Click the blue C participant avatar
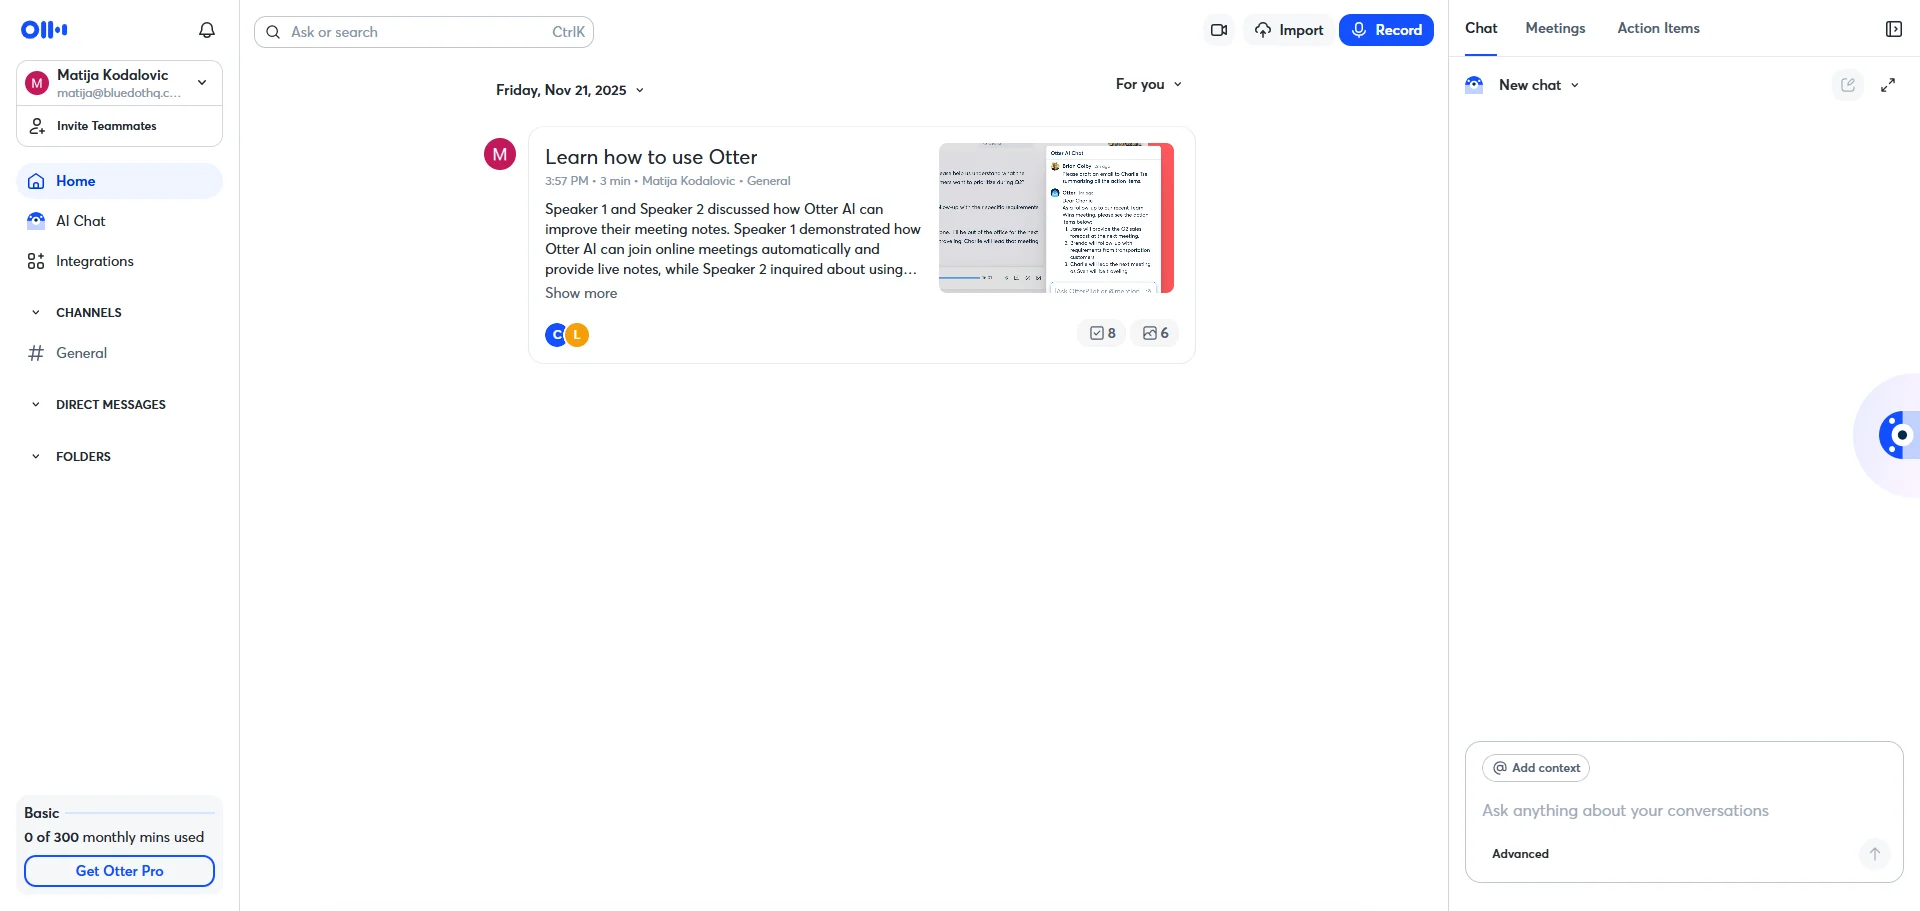This screenshot has width=1920, height=911. point(556,335)
